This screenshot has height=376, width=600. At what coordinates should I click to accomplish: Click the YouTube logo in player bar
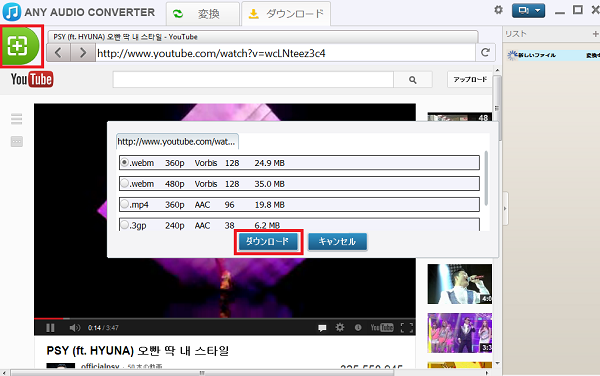(x=382, y=327)
